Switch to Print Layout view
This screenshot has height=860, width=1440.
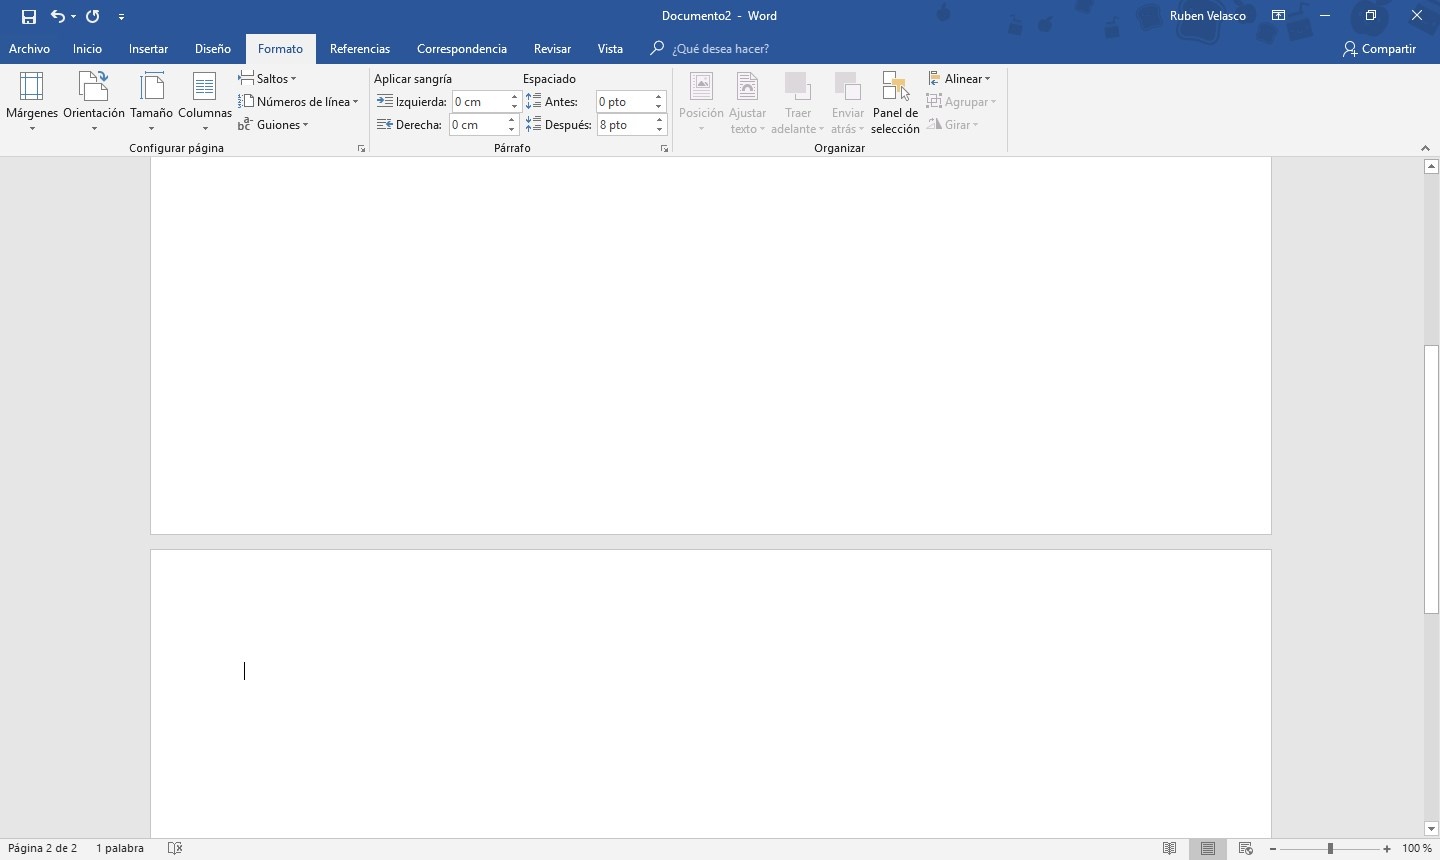(x=1208, y=848)
